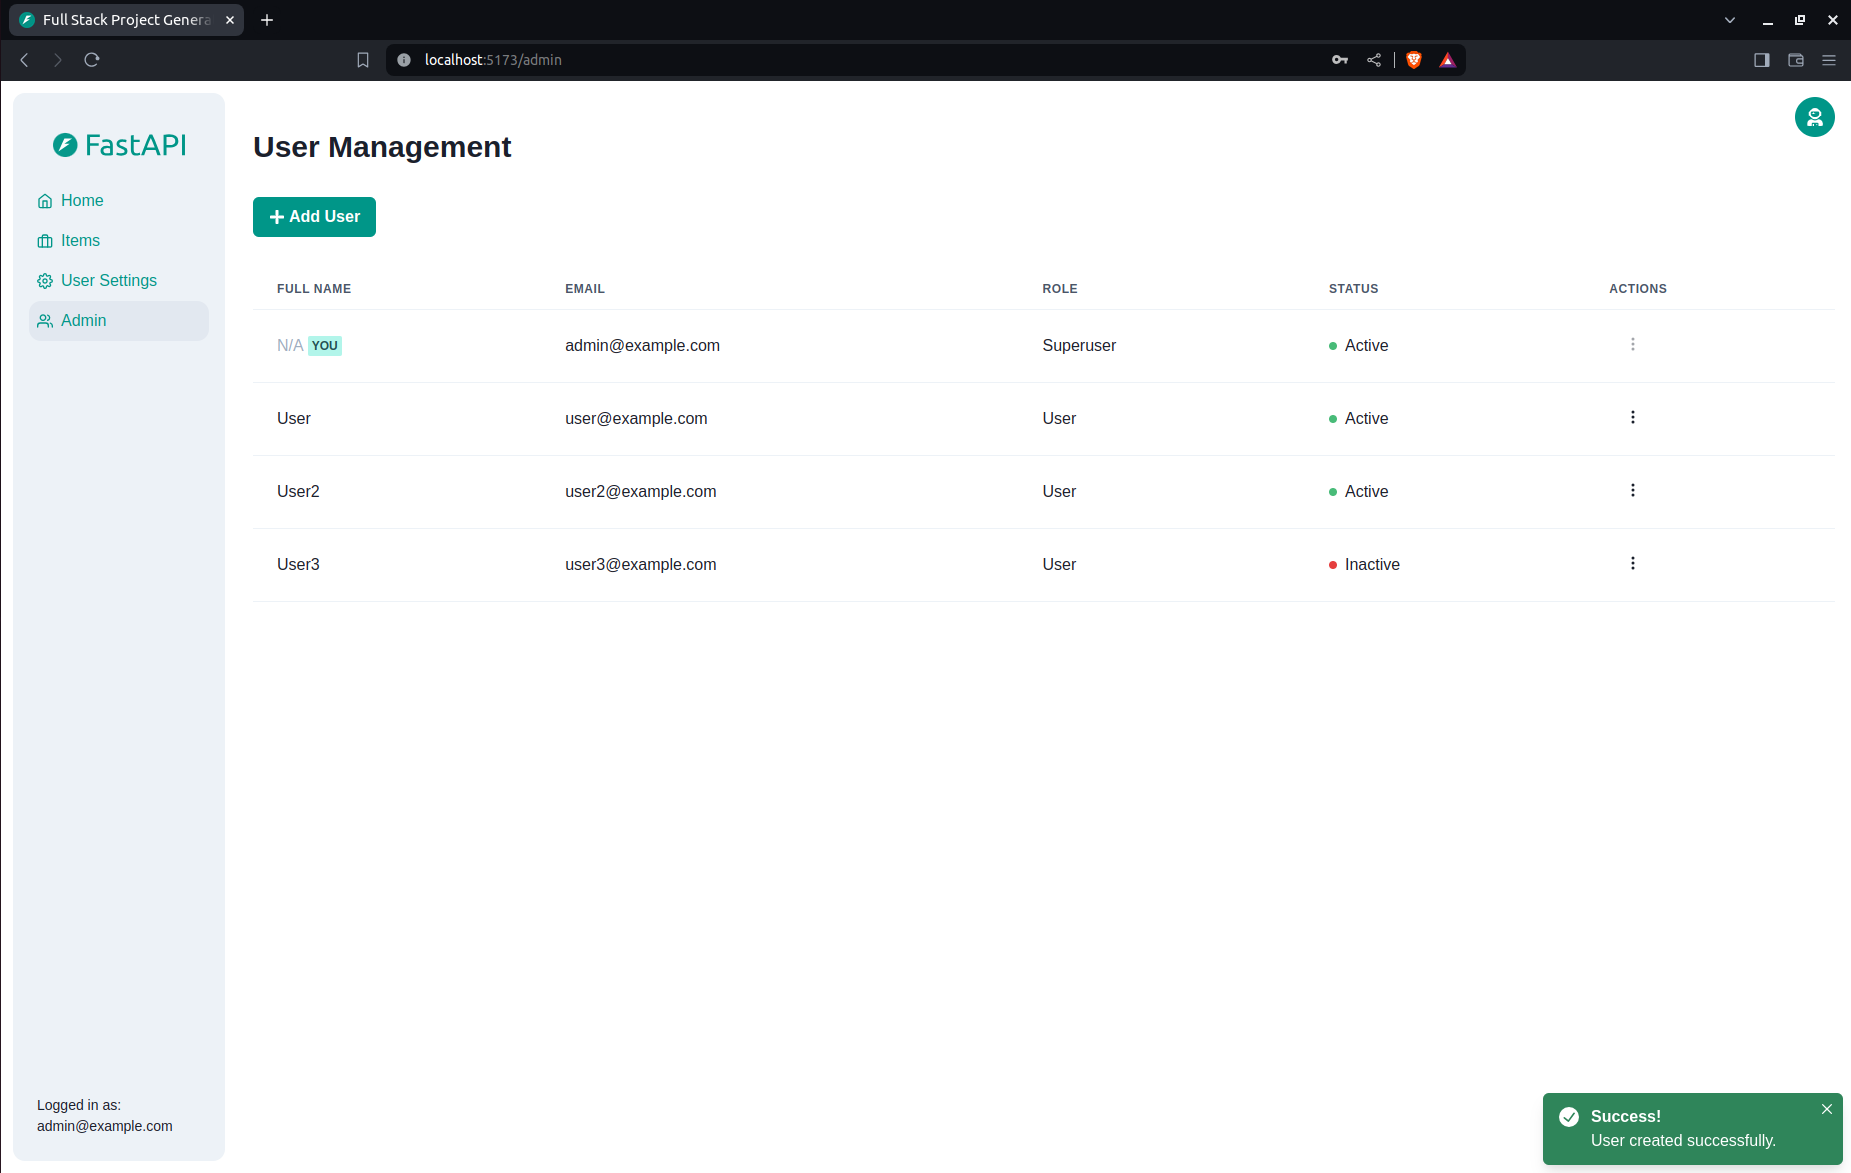Click the Inactive status indicator for User3

coord(1332,564)
